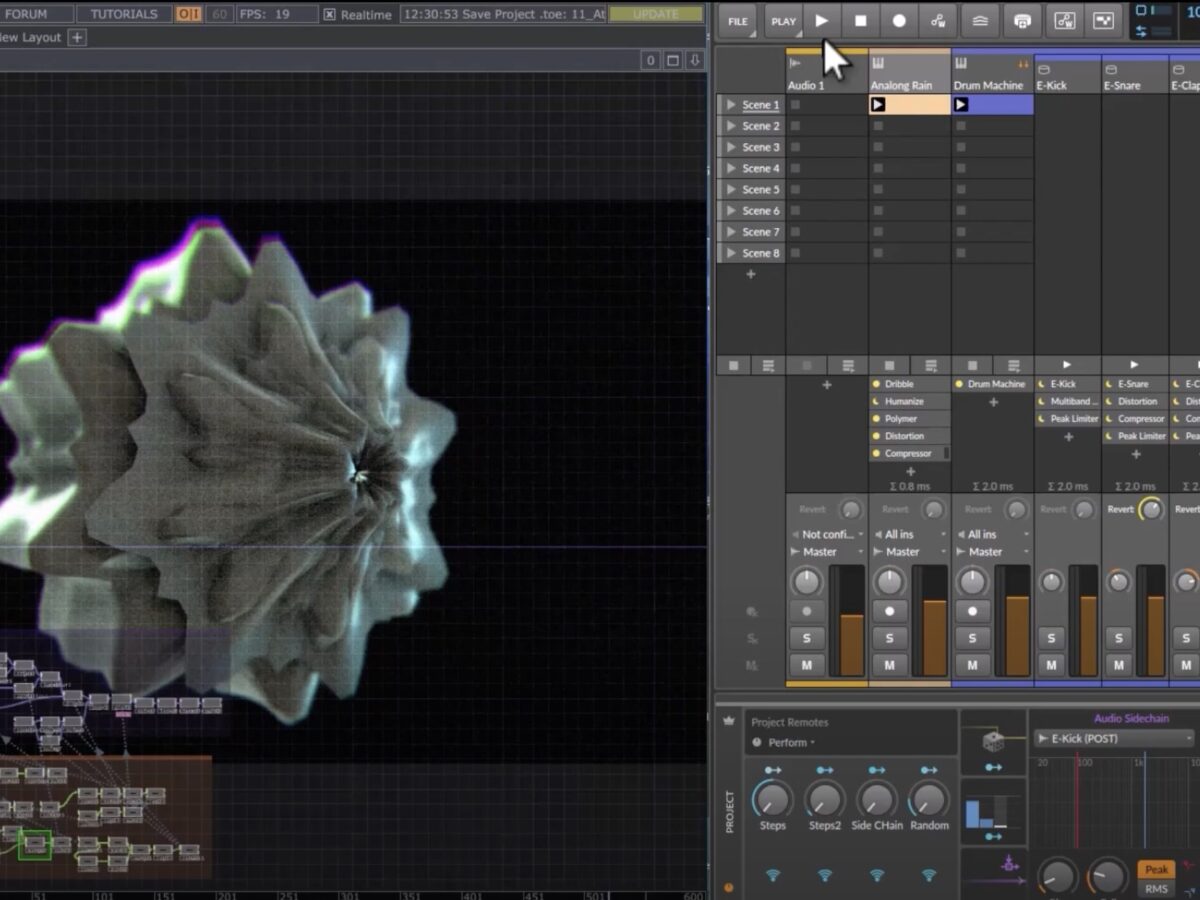Click the crown icon above Project label
1200x900 pixels.
[728, 721]
